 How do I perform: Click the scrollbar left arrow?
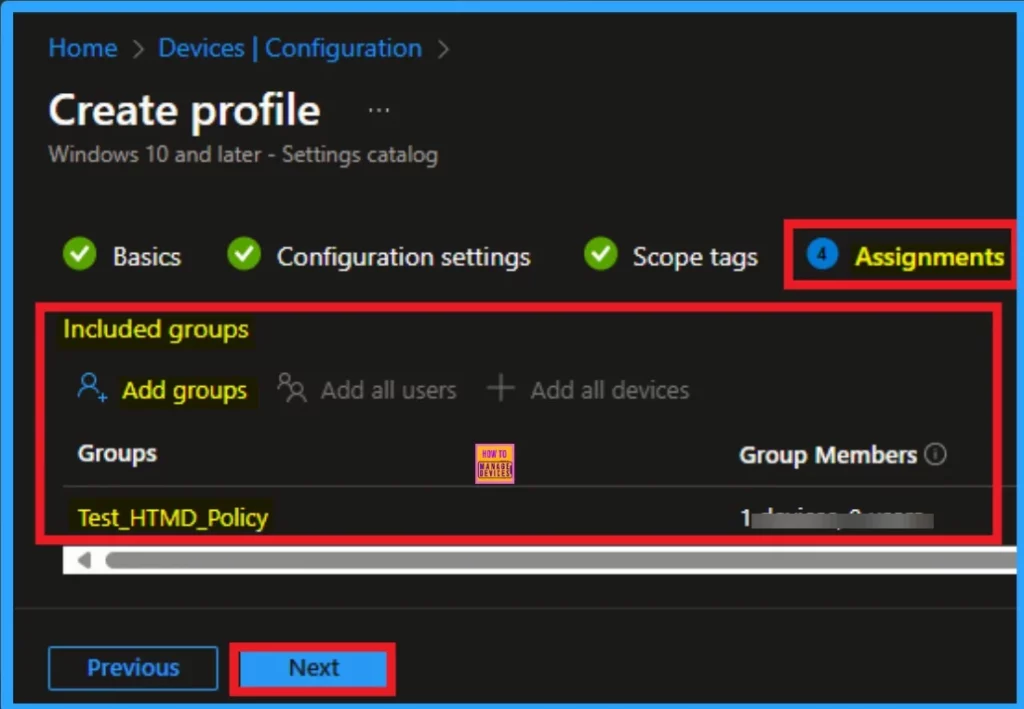pos(84,560)
